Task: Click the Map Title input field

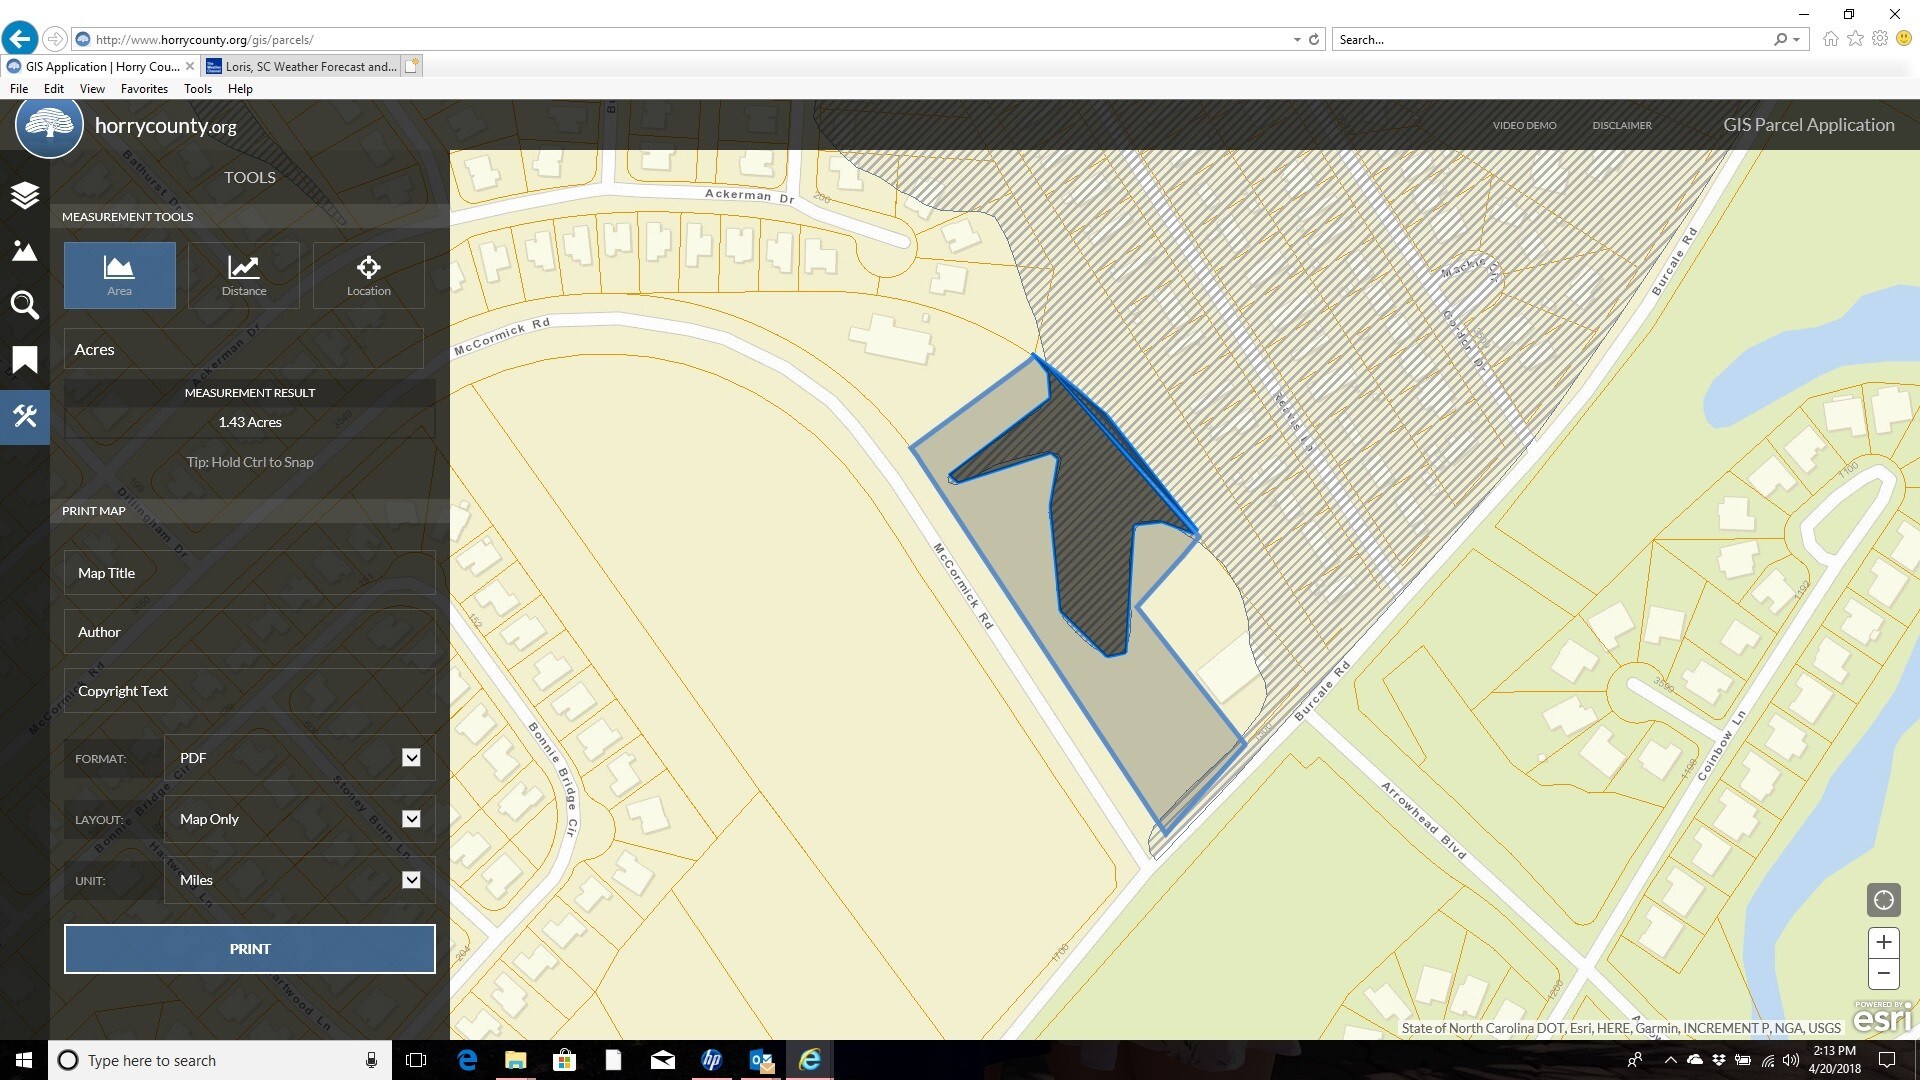Action: [249, 572]
